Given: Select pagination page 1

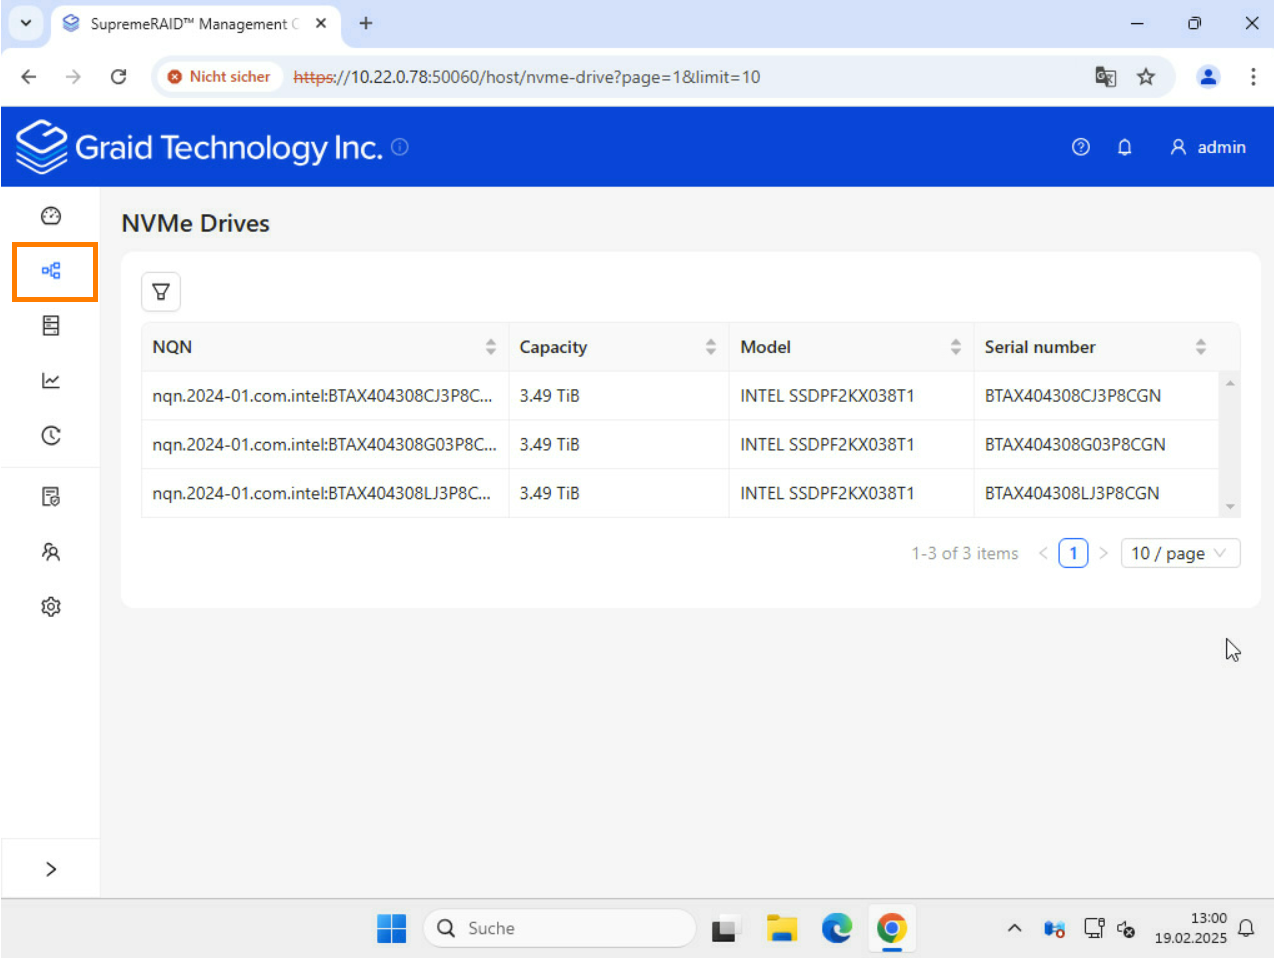Looking at the screenshot, I should tap(1073, 553).
